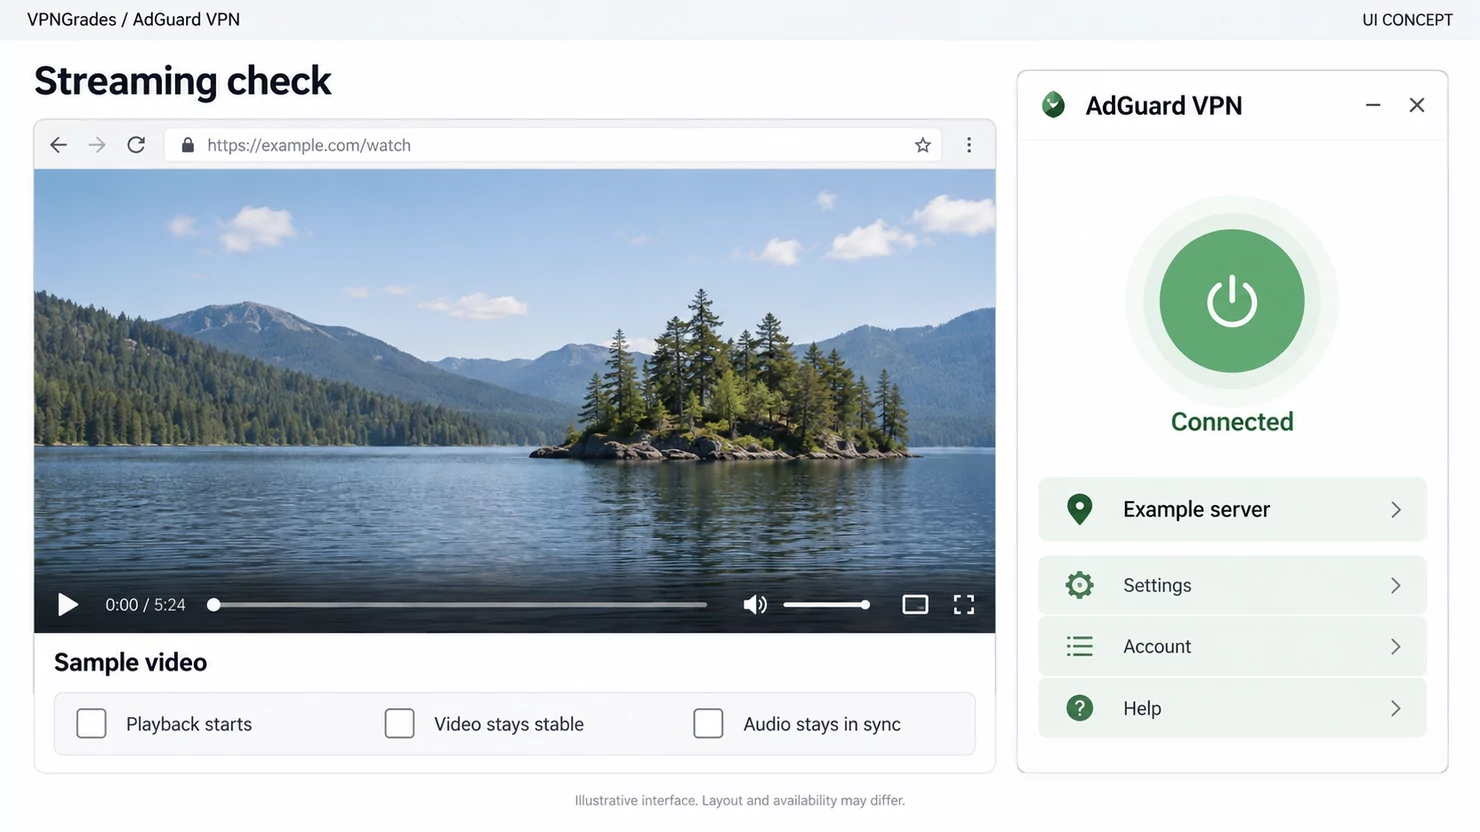Expand the Account row chevron

[1396, 647]
